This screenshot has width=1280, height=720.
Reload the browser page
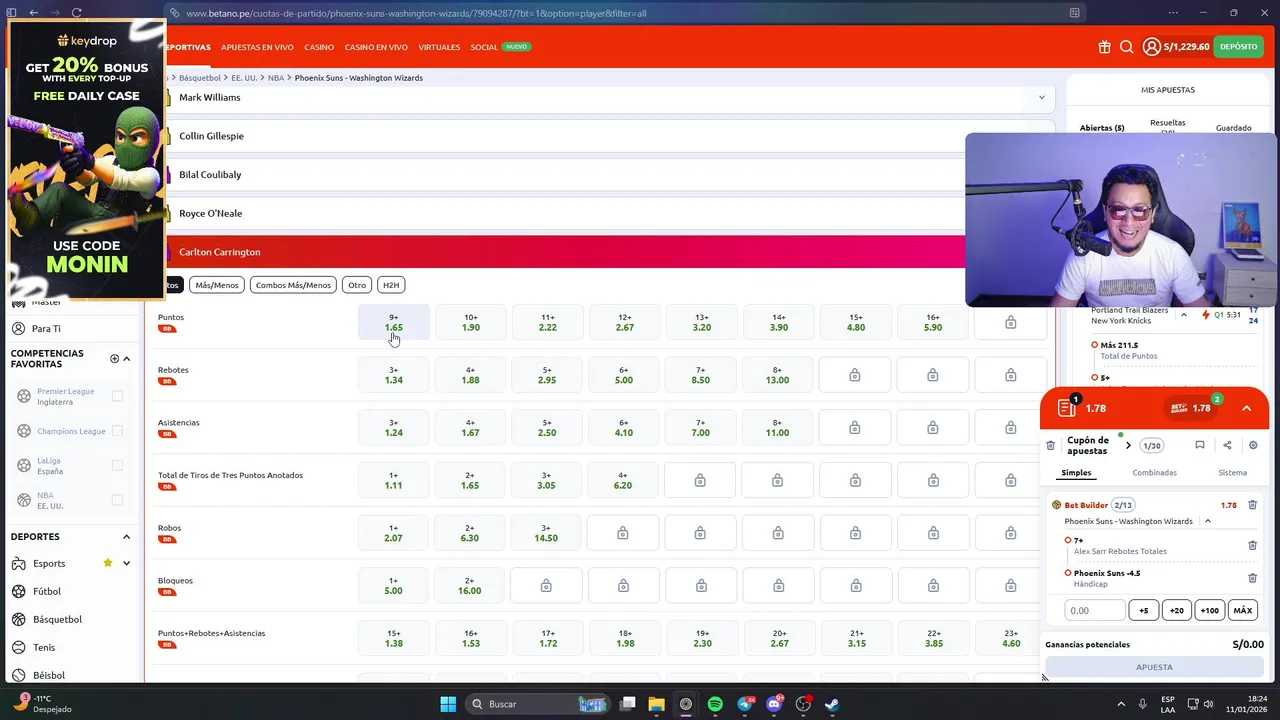(76, 13)
